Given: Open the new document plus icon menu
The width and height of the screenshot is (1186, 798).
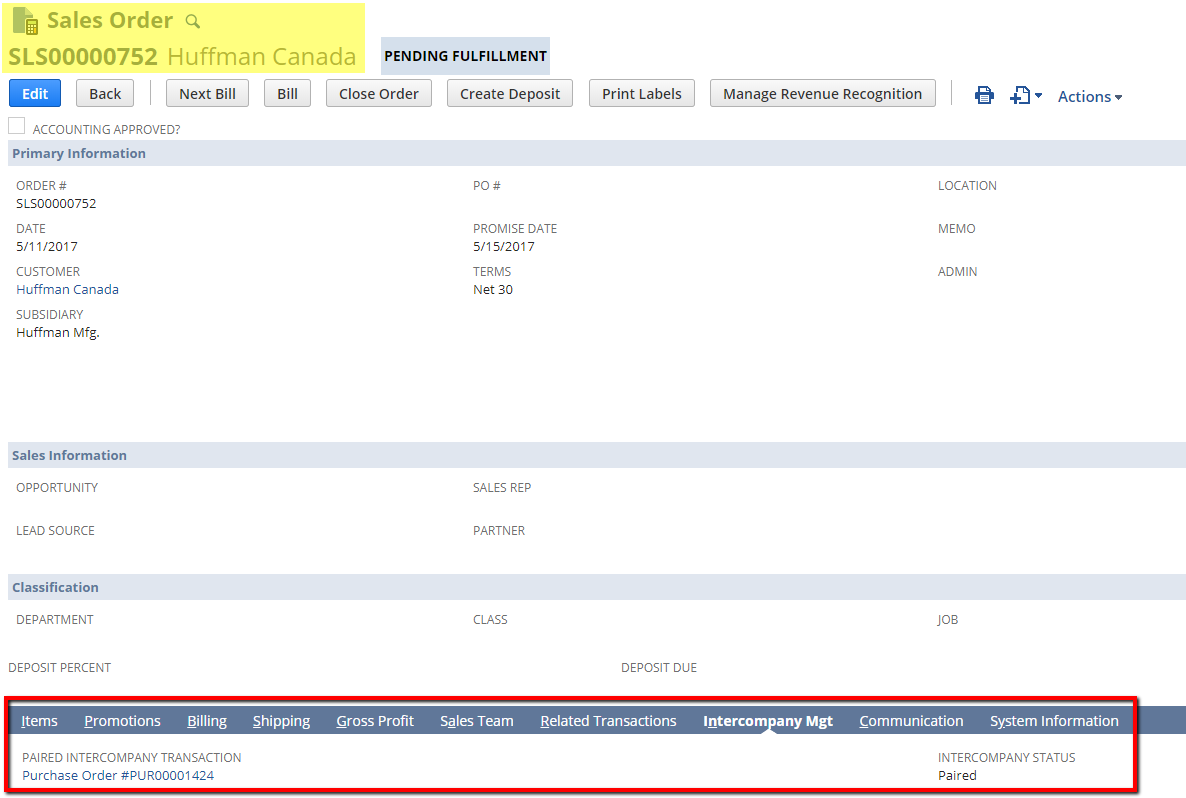Looking at the screenshot, I should click(1025, 95).
